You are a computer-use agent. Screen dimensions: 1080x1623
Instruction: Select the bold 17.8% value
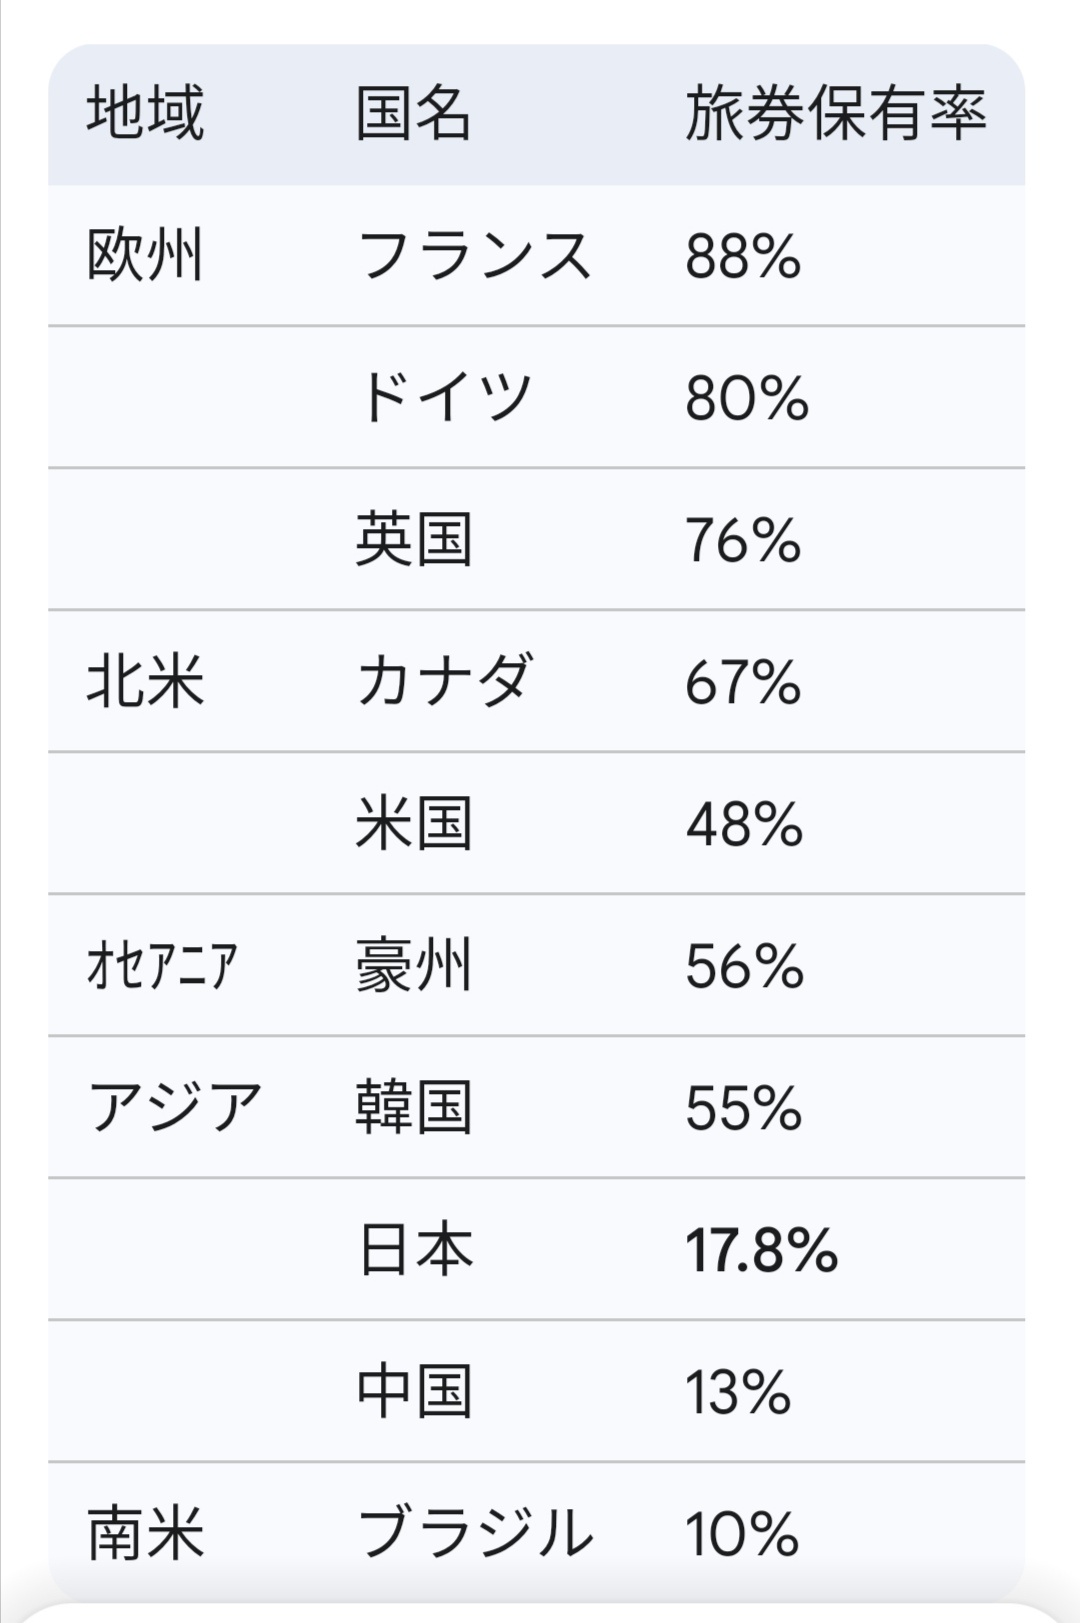coord(761,1251)
